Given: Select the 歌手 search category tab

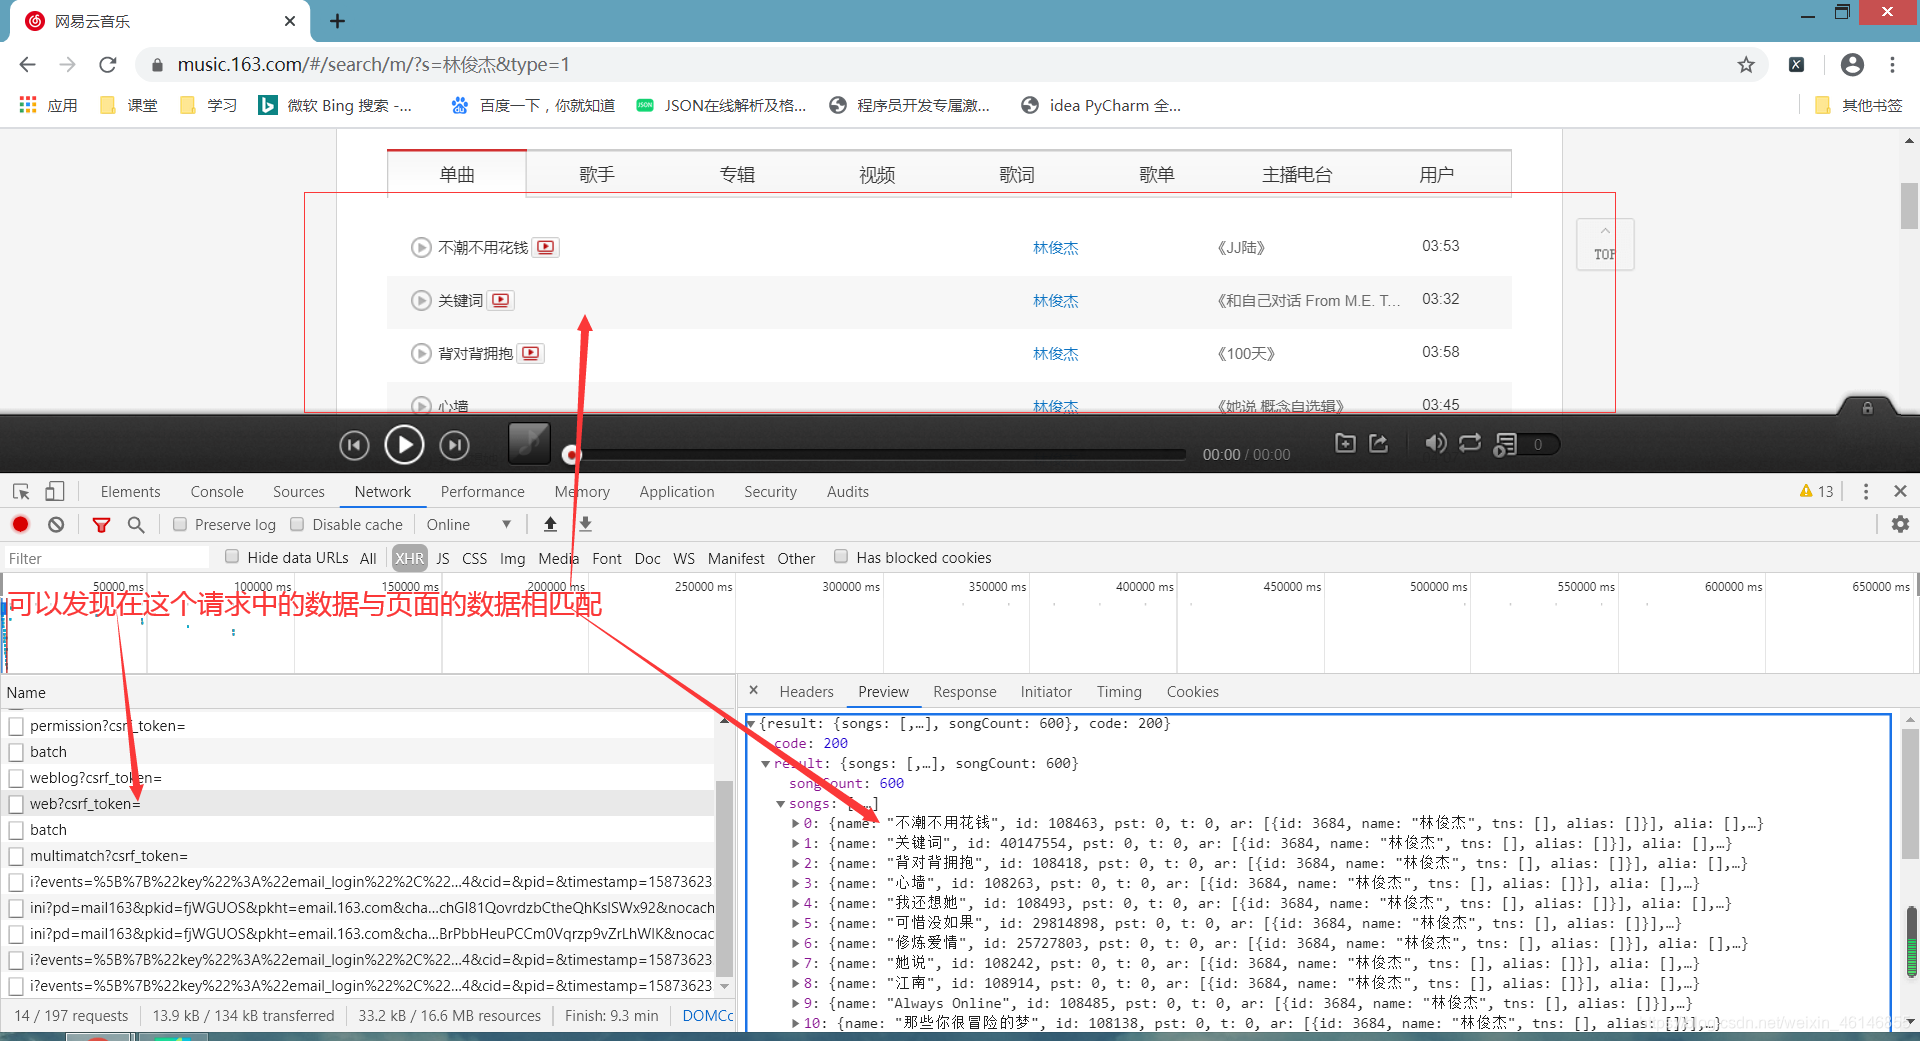Looking at the screenshot, I should click(x=597, y=174).
